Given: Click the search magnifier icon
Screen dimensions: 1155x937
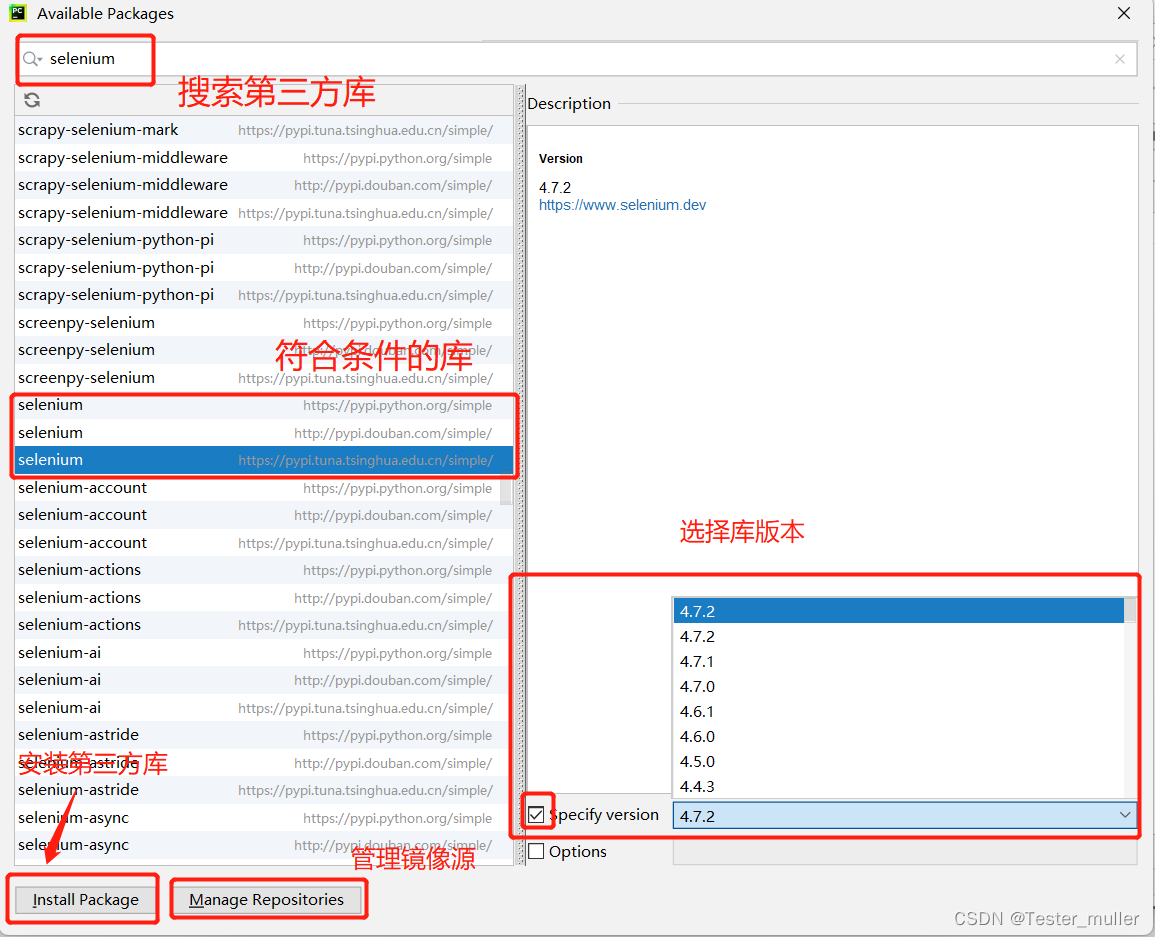Looking at the screenshot, I should point(31,59).
